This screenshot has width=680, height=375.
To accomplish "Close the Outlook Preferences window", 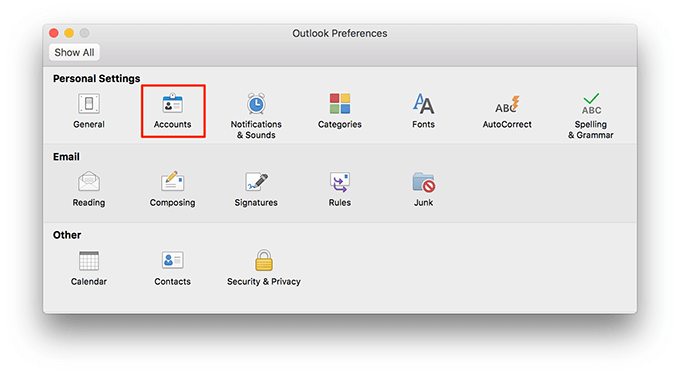I will pyautogui.click(x=54, y=33).
